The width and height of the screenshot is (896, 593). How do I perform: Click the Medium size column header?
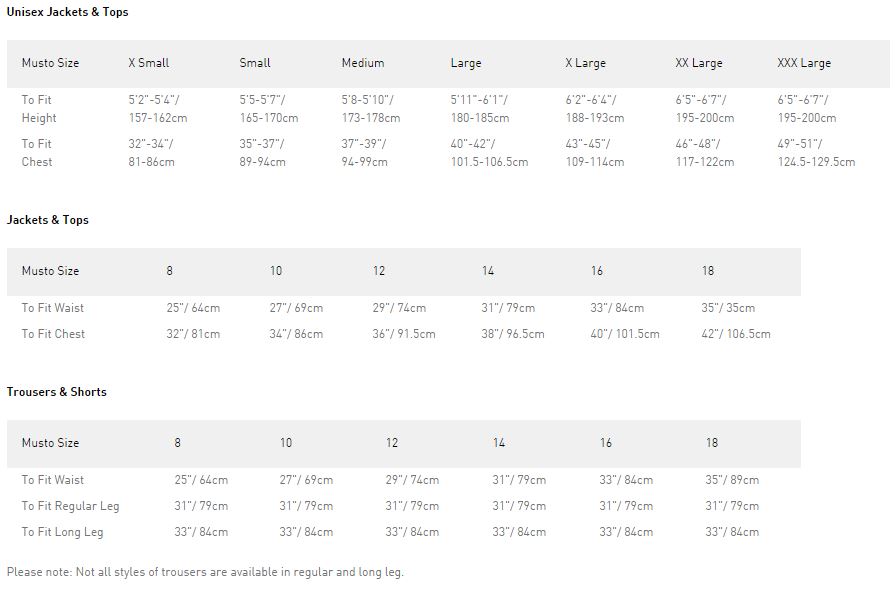pos(363,63)
